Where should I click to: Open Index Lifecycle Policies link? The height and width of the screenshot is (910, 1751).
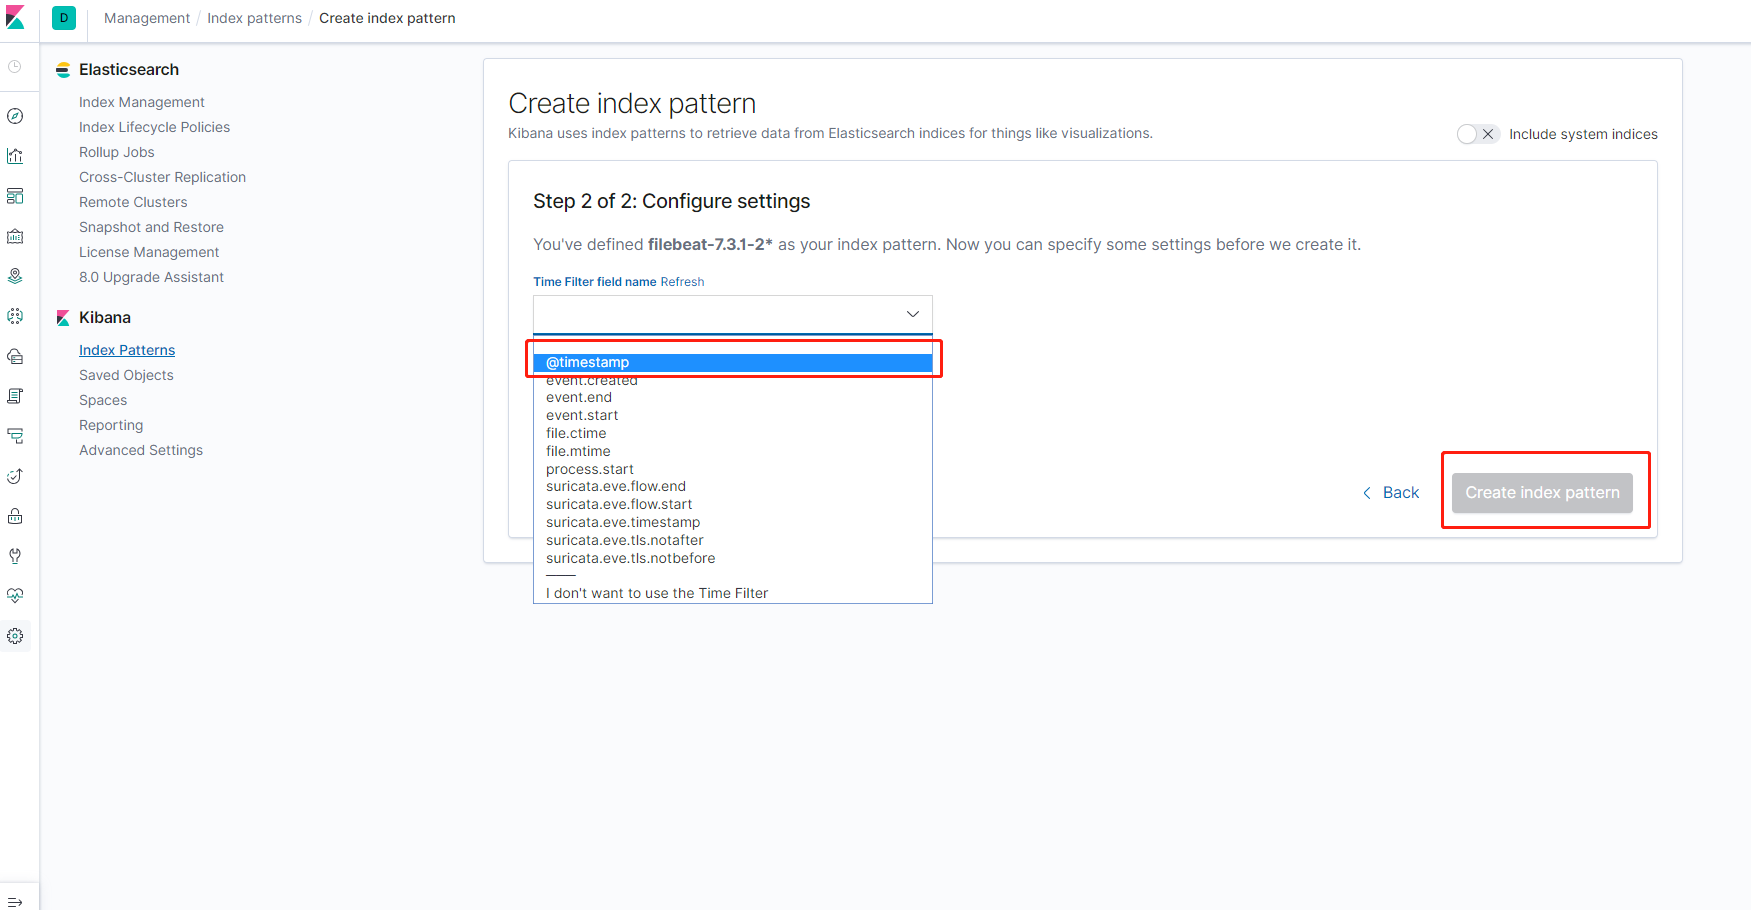pyautogui.click(x=154, y=127)
